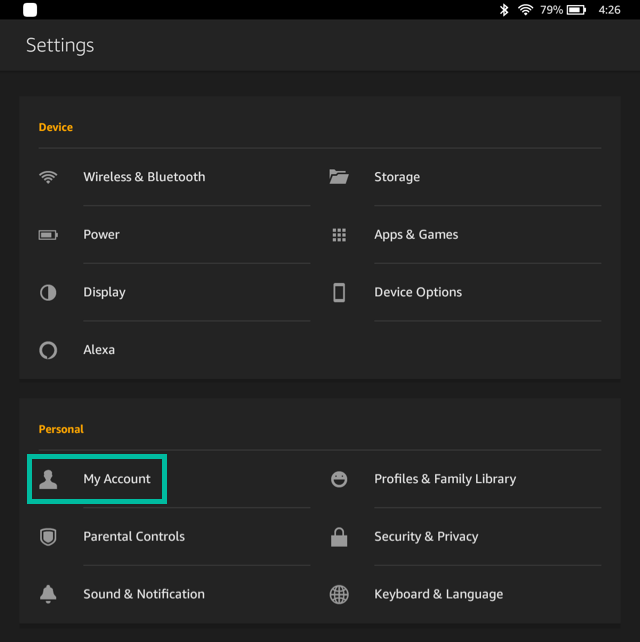The height and width of the screenshot is (642, 640).
Task: Tap the Storage folder icon
Action: click(x=339, y=177)
